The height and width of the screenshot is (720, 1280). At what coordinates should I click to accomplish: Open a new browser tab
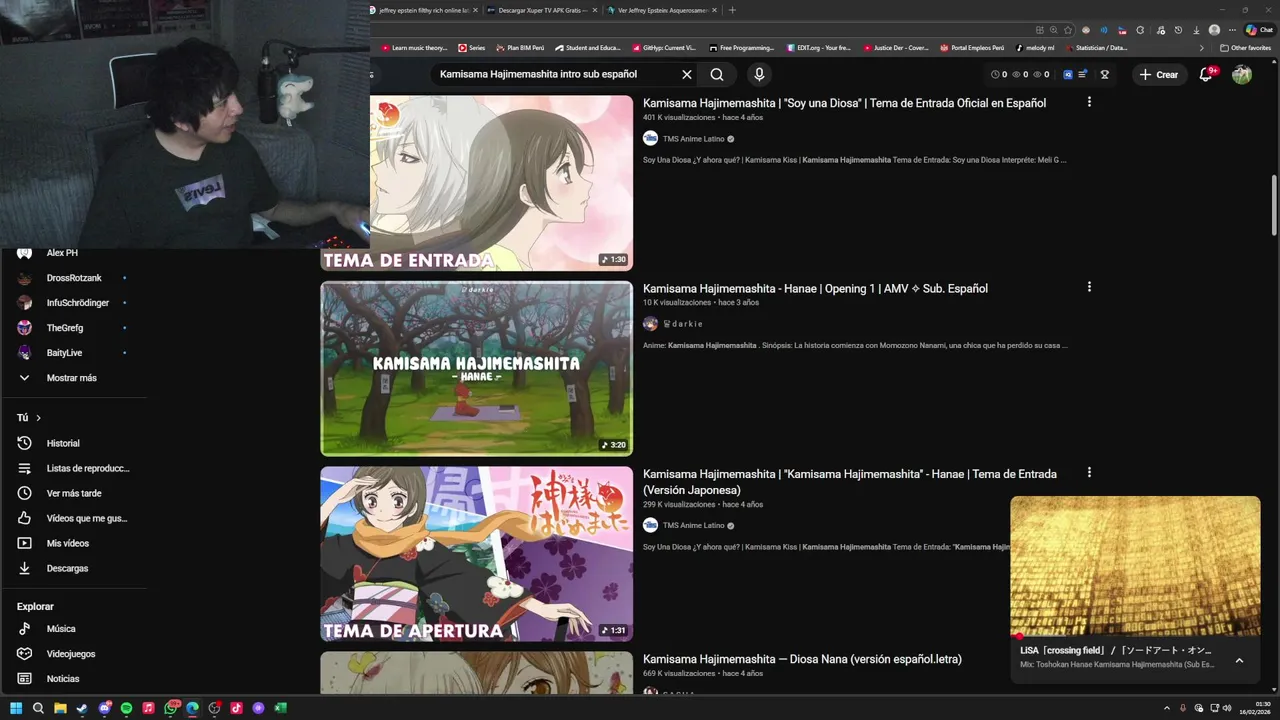pos(732,10)
